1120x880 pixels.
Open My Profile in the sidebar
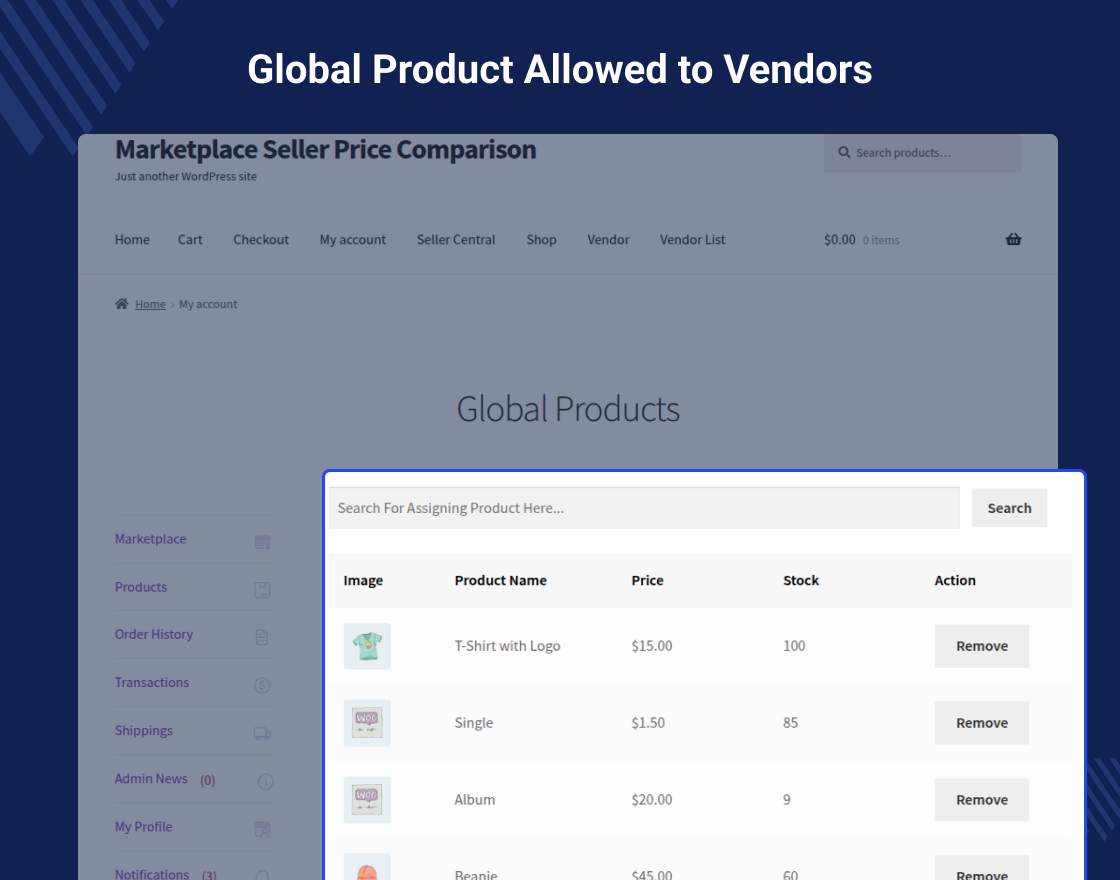[x=144, y=826]
